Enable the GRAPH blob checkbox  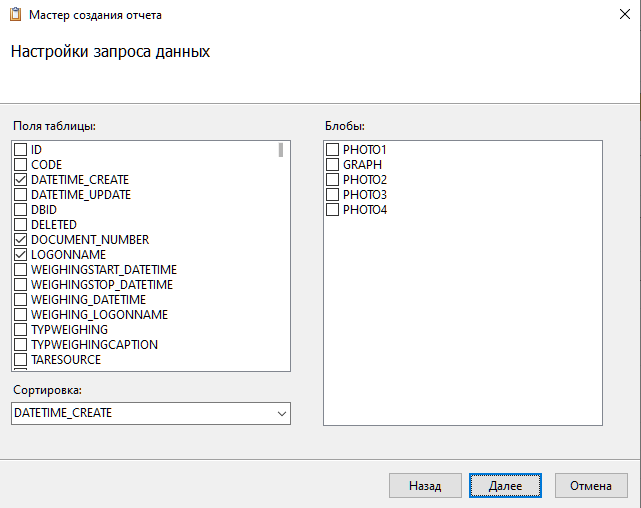coord(333,165)
